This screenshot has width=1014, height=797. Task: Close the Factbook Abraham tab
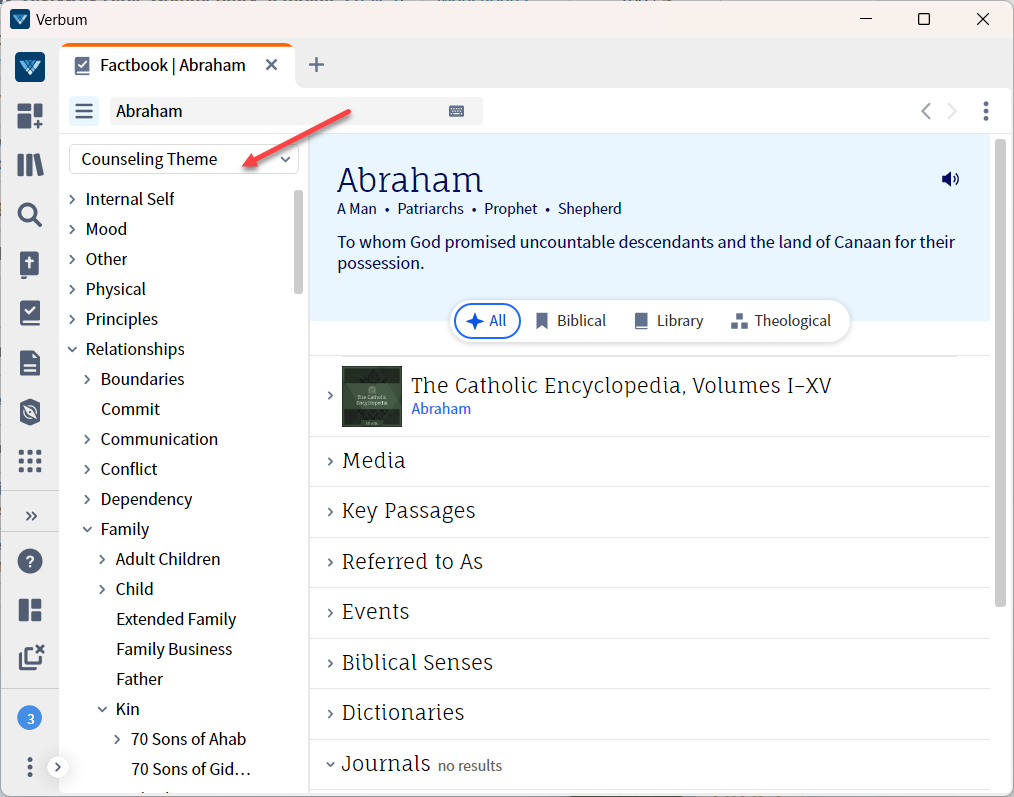click(272, 65)
